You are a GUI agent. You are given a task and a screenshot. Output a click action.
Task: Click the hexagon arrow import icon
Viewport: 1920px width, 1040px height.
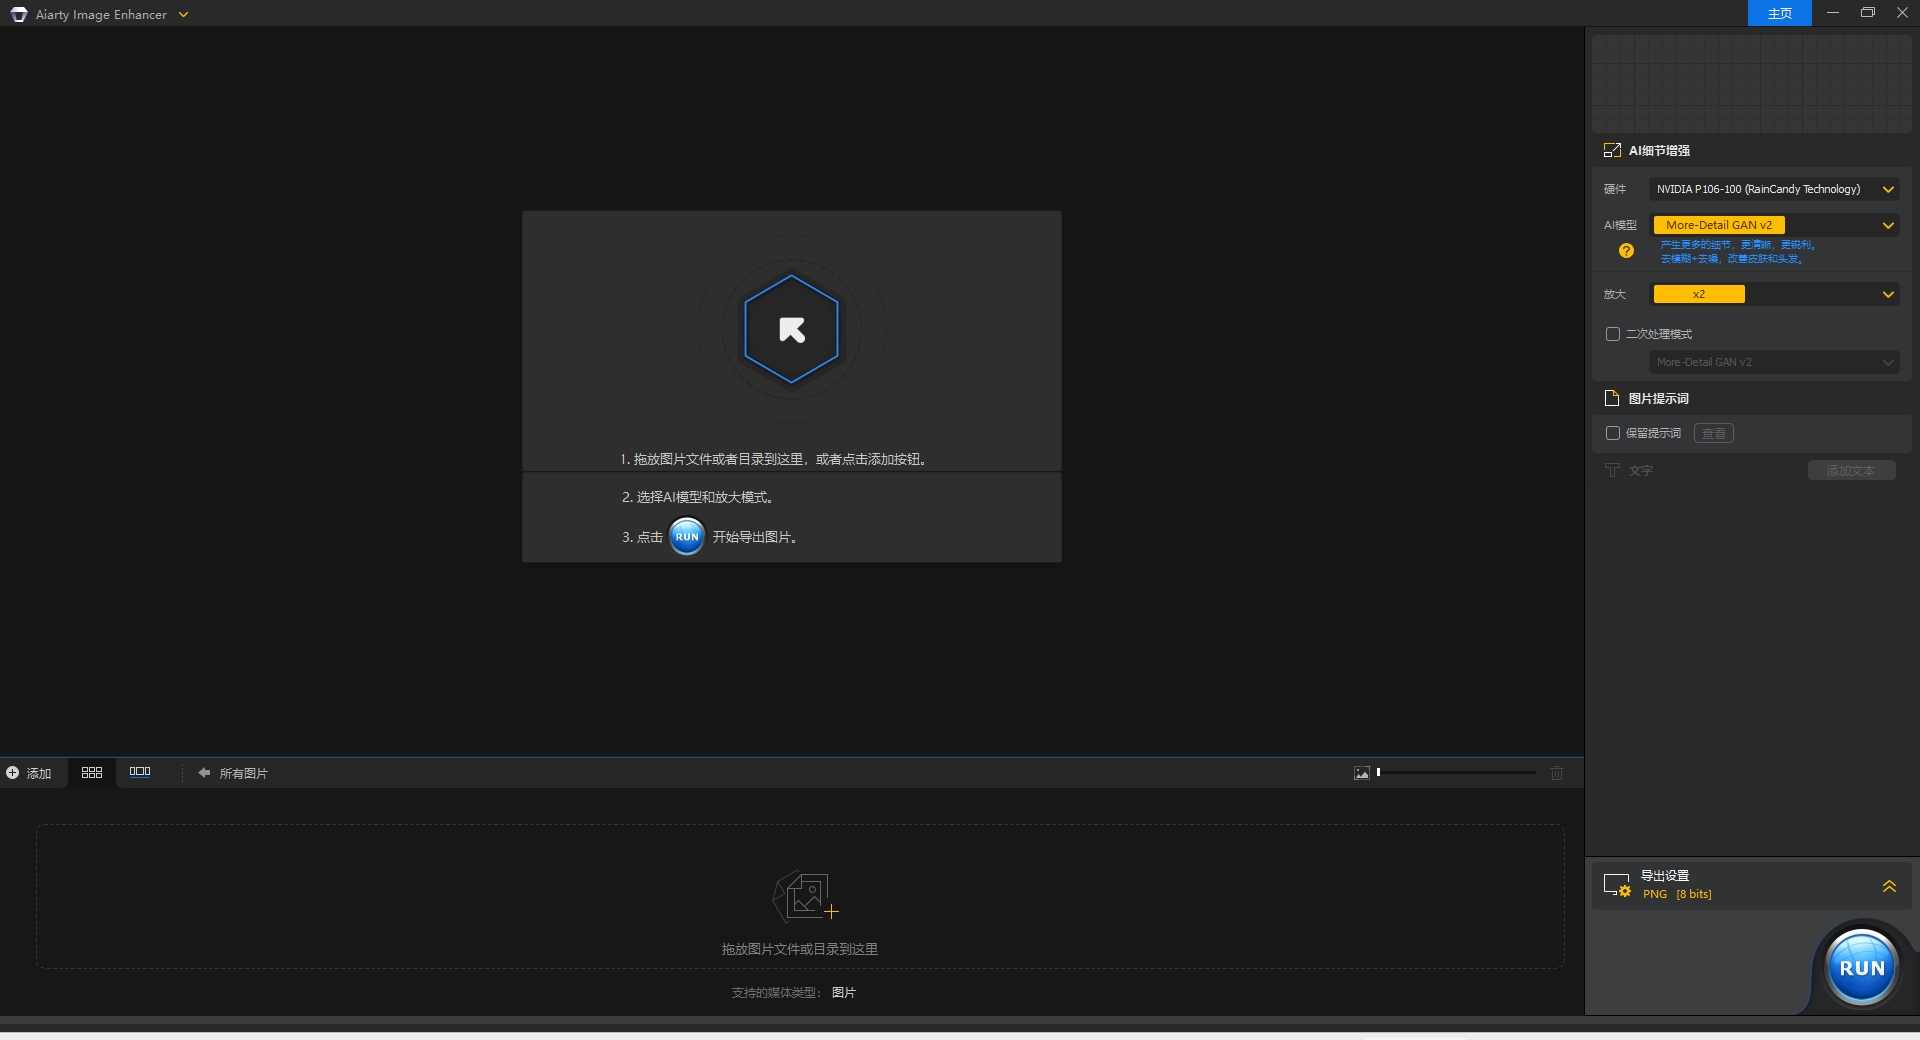point(791,329)
